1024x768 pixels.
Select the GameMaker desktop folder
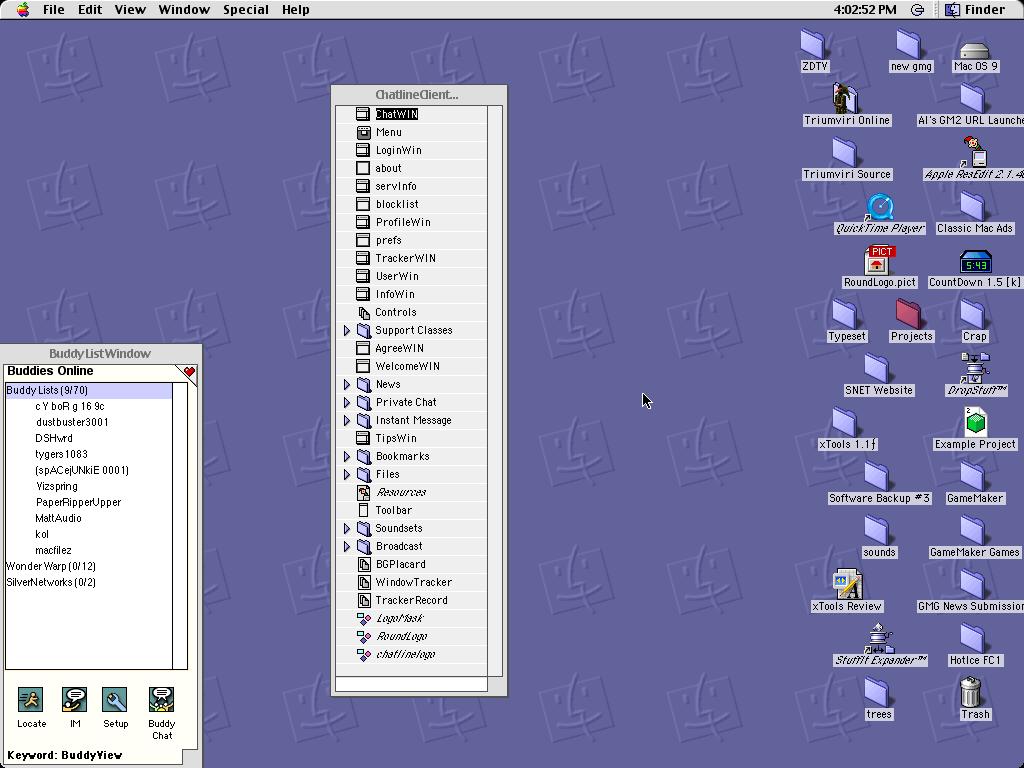(x=974, y=483)
